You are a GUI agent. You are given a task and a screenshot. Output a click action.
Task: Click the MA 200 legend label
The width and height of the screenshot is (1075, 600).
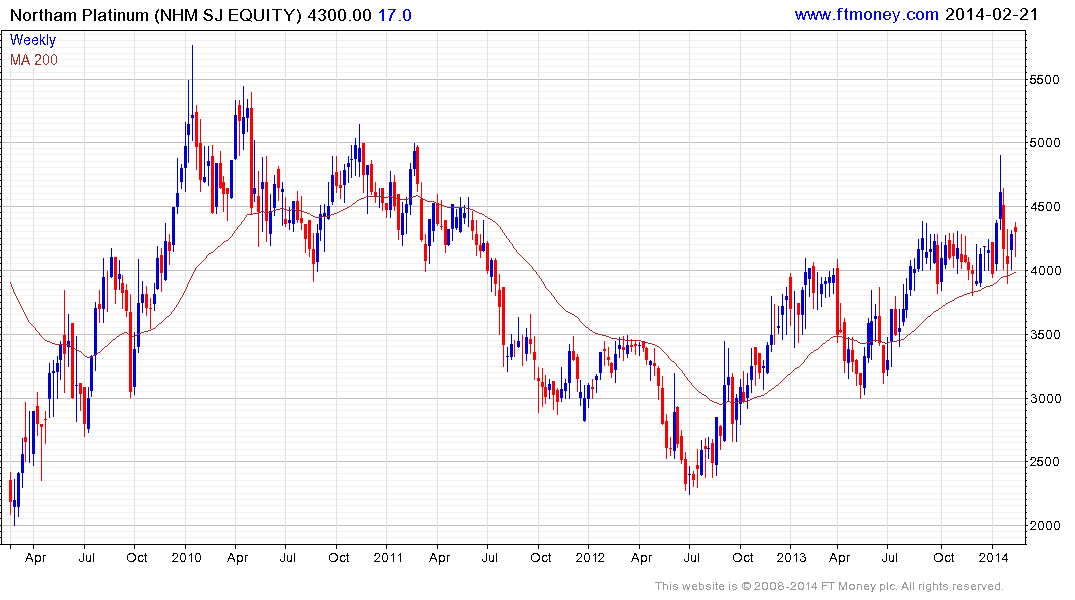(34, 60)
